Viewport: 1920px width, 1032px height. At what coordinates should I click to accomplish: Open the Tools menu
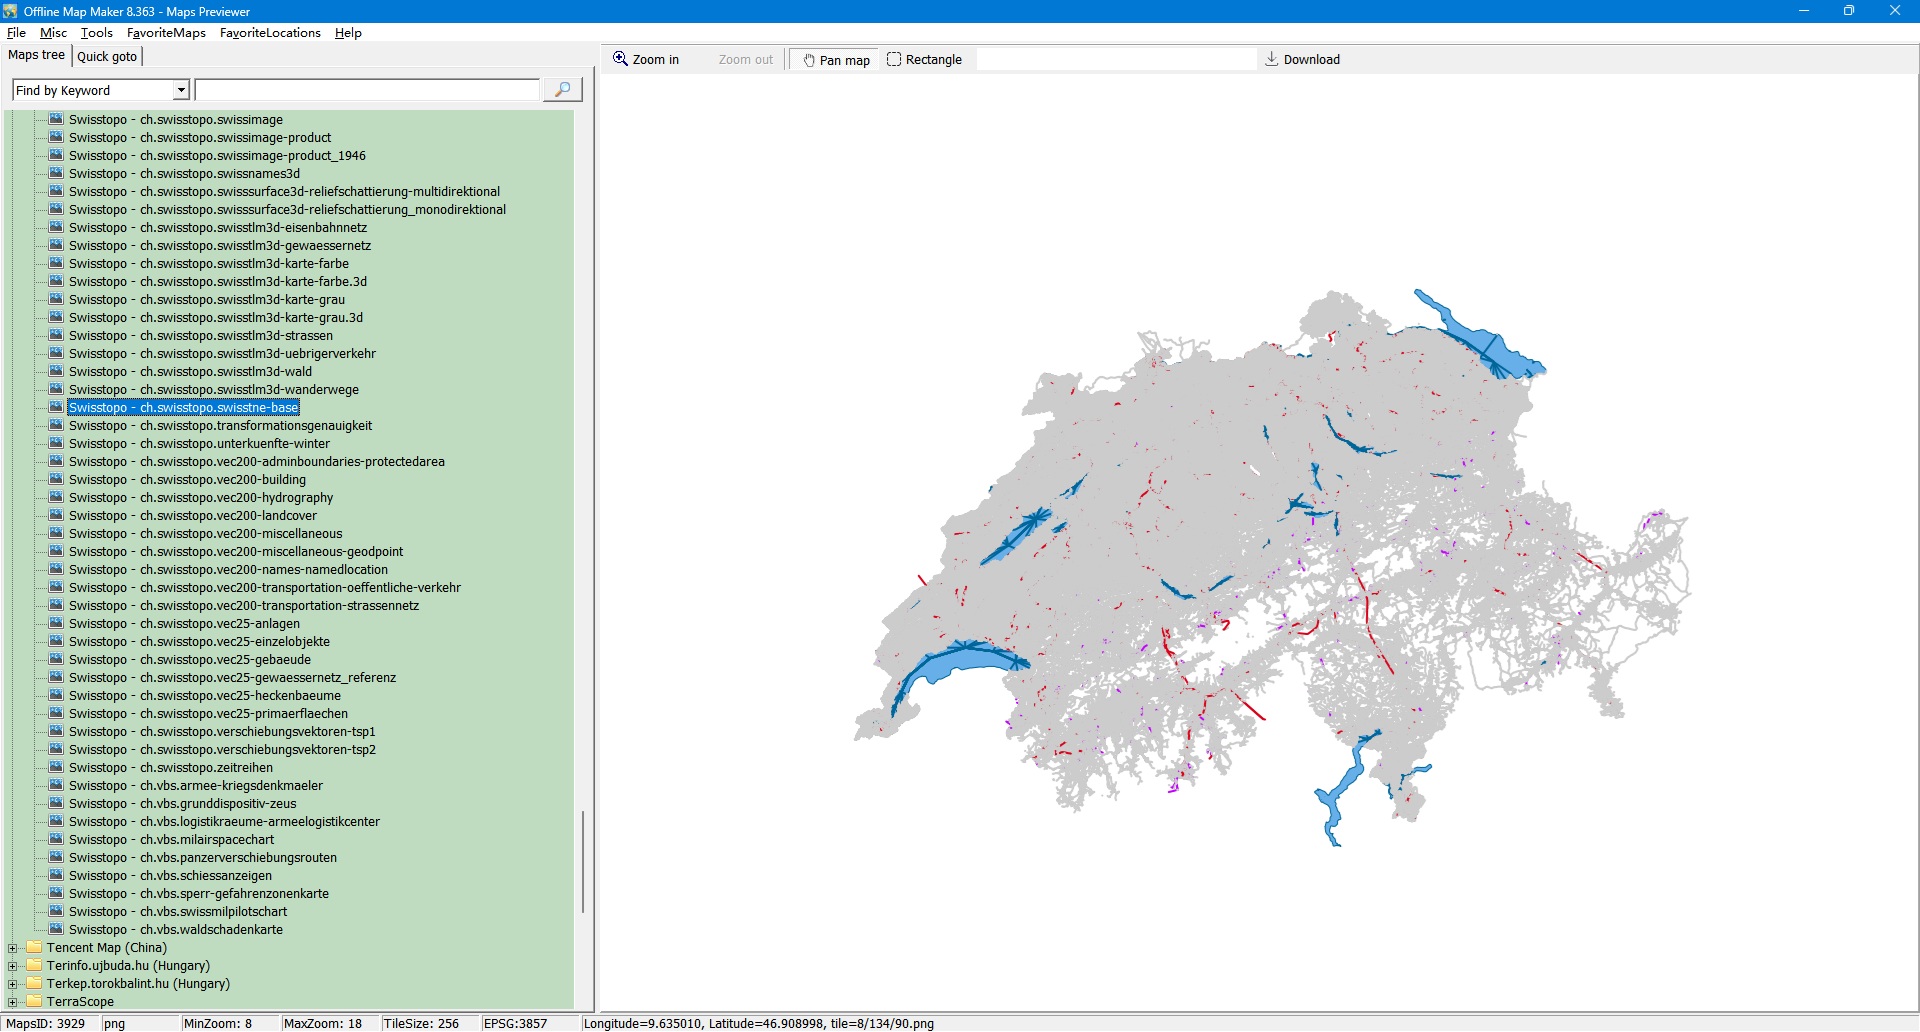click(96, 33)
